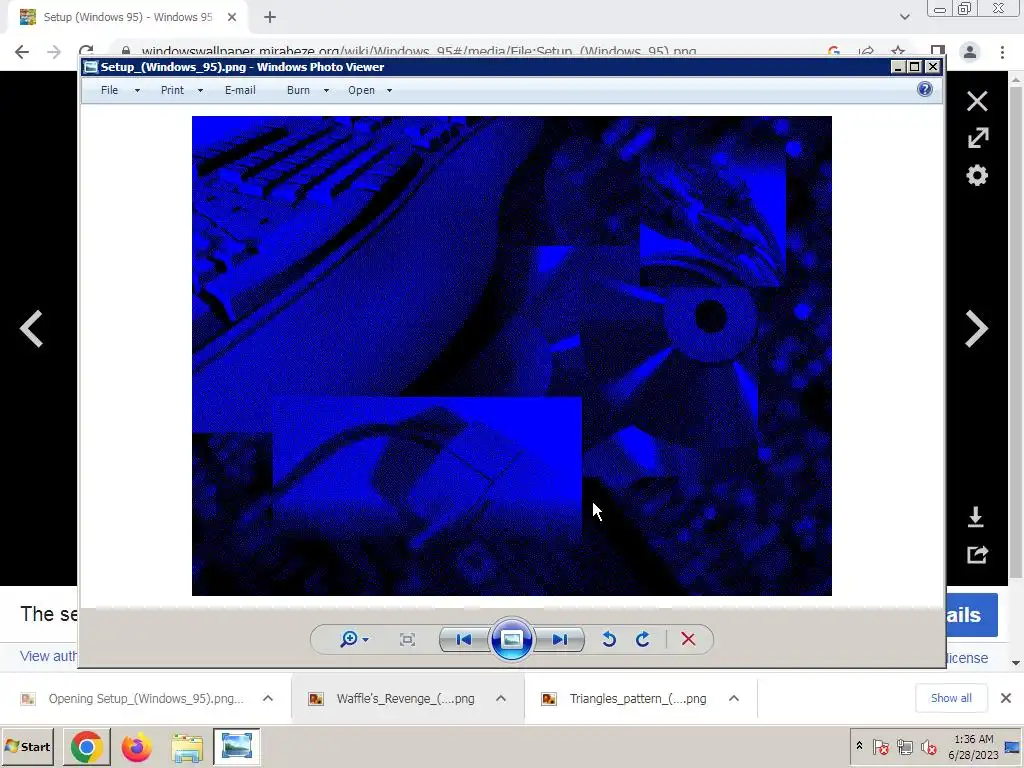Expand options for Triangles_pattern download

pyautogui.click(x=734, y=698)
